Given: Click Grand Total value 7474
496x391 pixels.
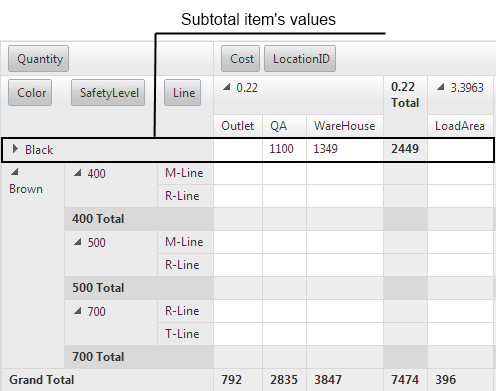Looking at the screenshot, I should pyautogui.click(x=405, y=380).
